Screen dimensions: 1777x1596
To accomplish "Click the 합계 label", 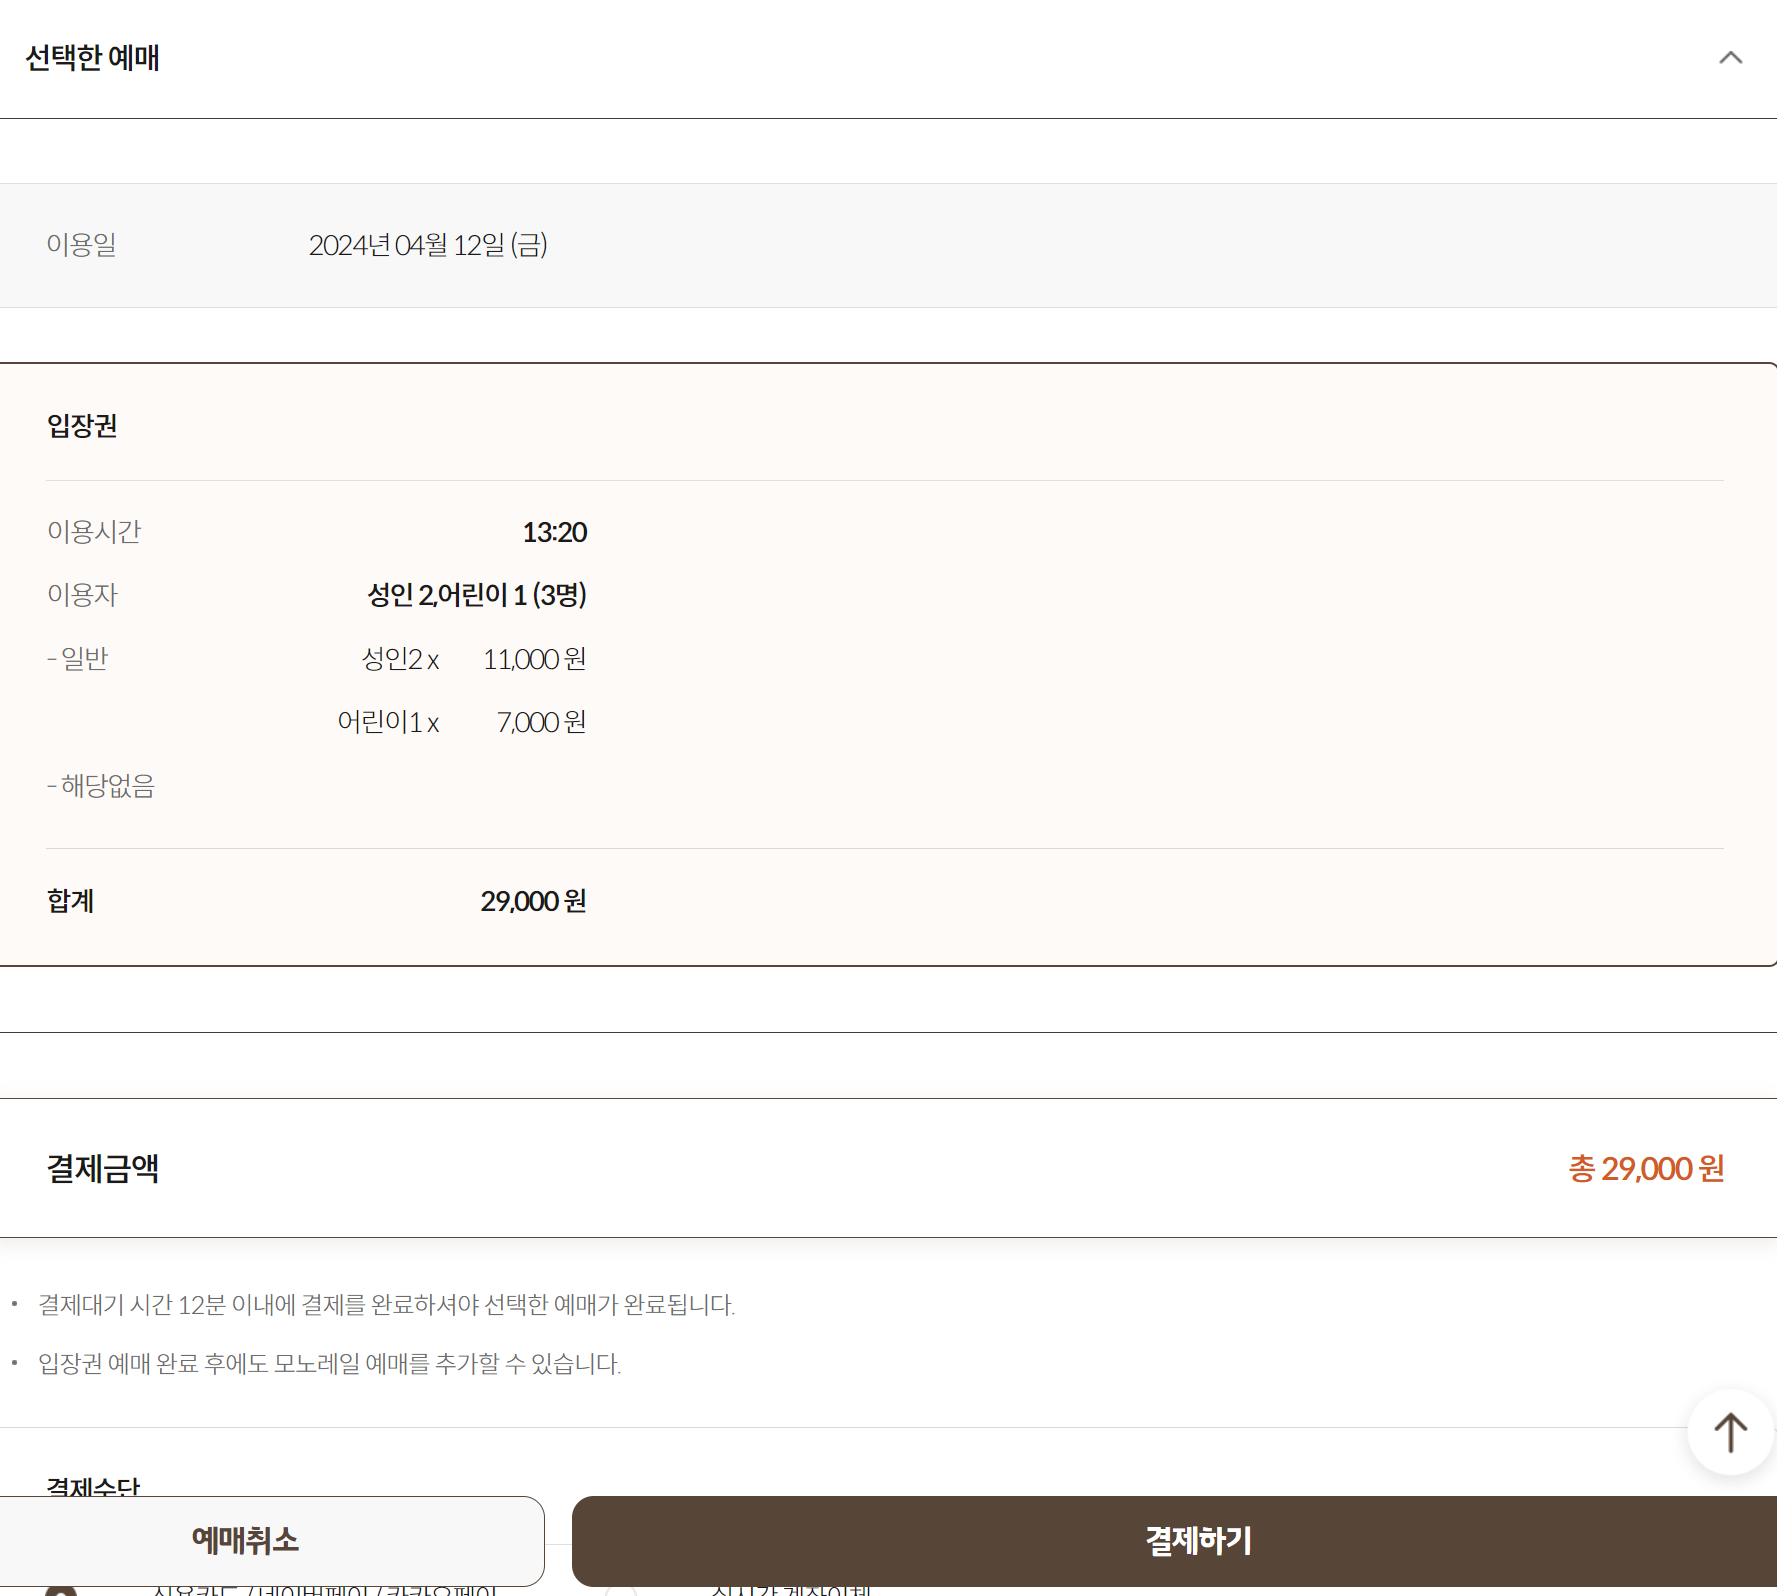I will 70,901.
